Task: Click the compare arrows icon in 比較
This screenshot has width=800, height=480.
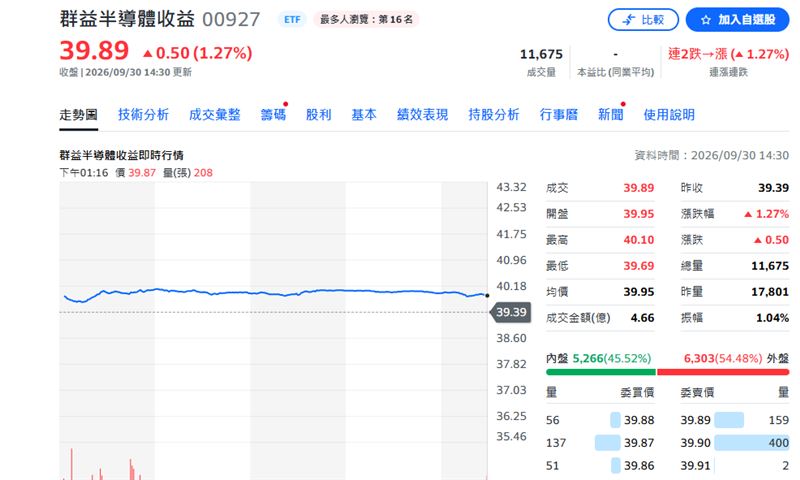Action: click(629, 20)
